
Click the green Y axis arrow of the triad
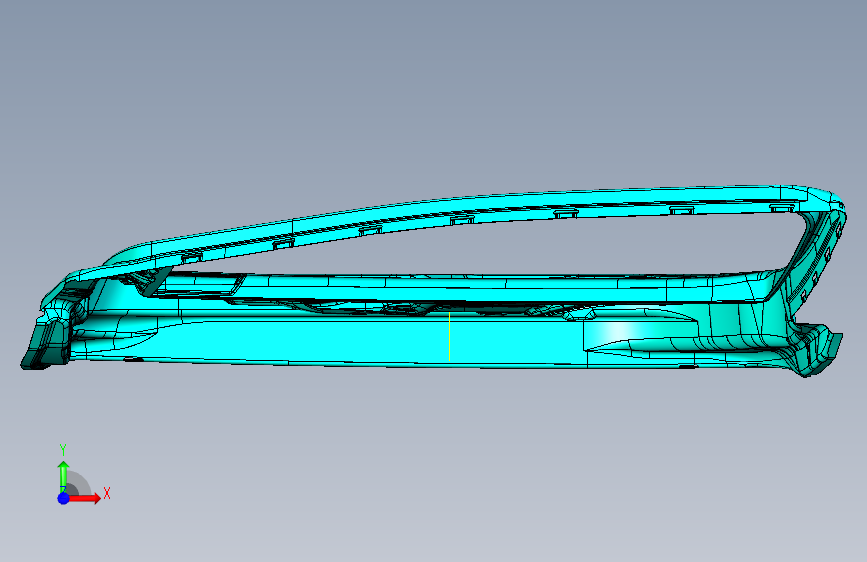[63, 477]
